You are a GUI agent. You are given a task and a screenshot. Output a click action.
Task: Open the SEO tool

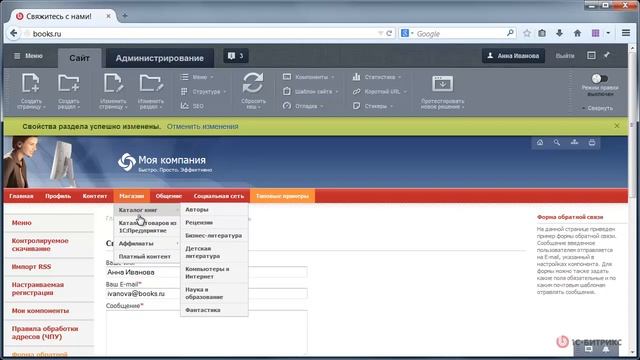coord(192,106)
